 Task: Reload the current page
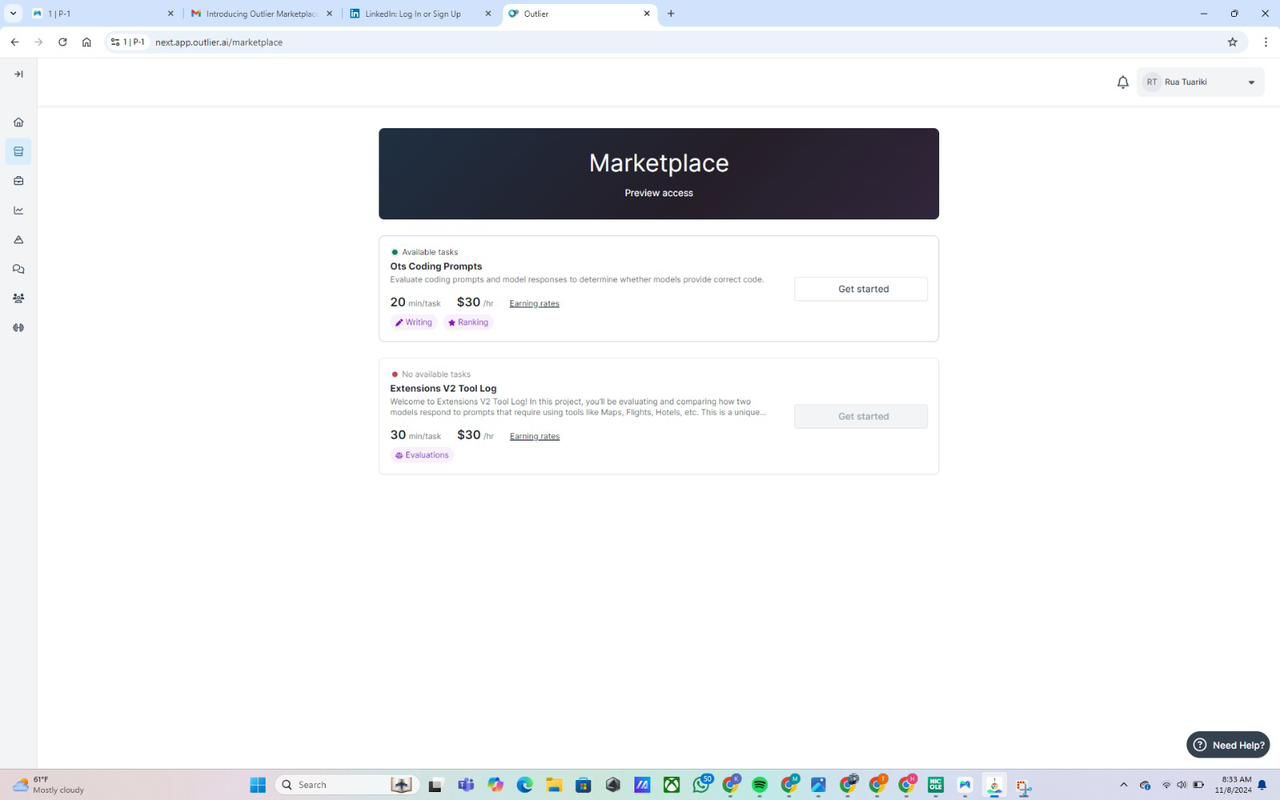pos(62,42)
